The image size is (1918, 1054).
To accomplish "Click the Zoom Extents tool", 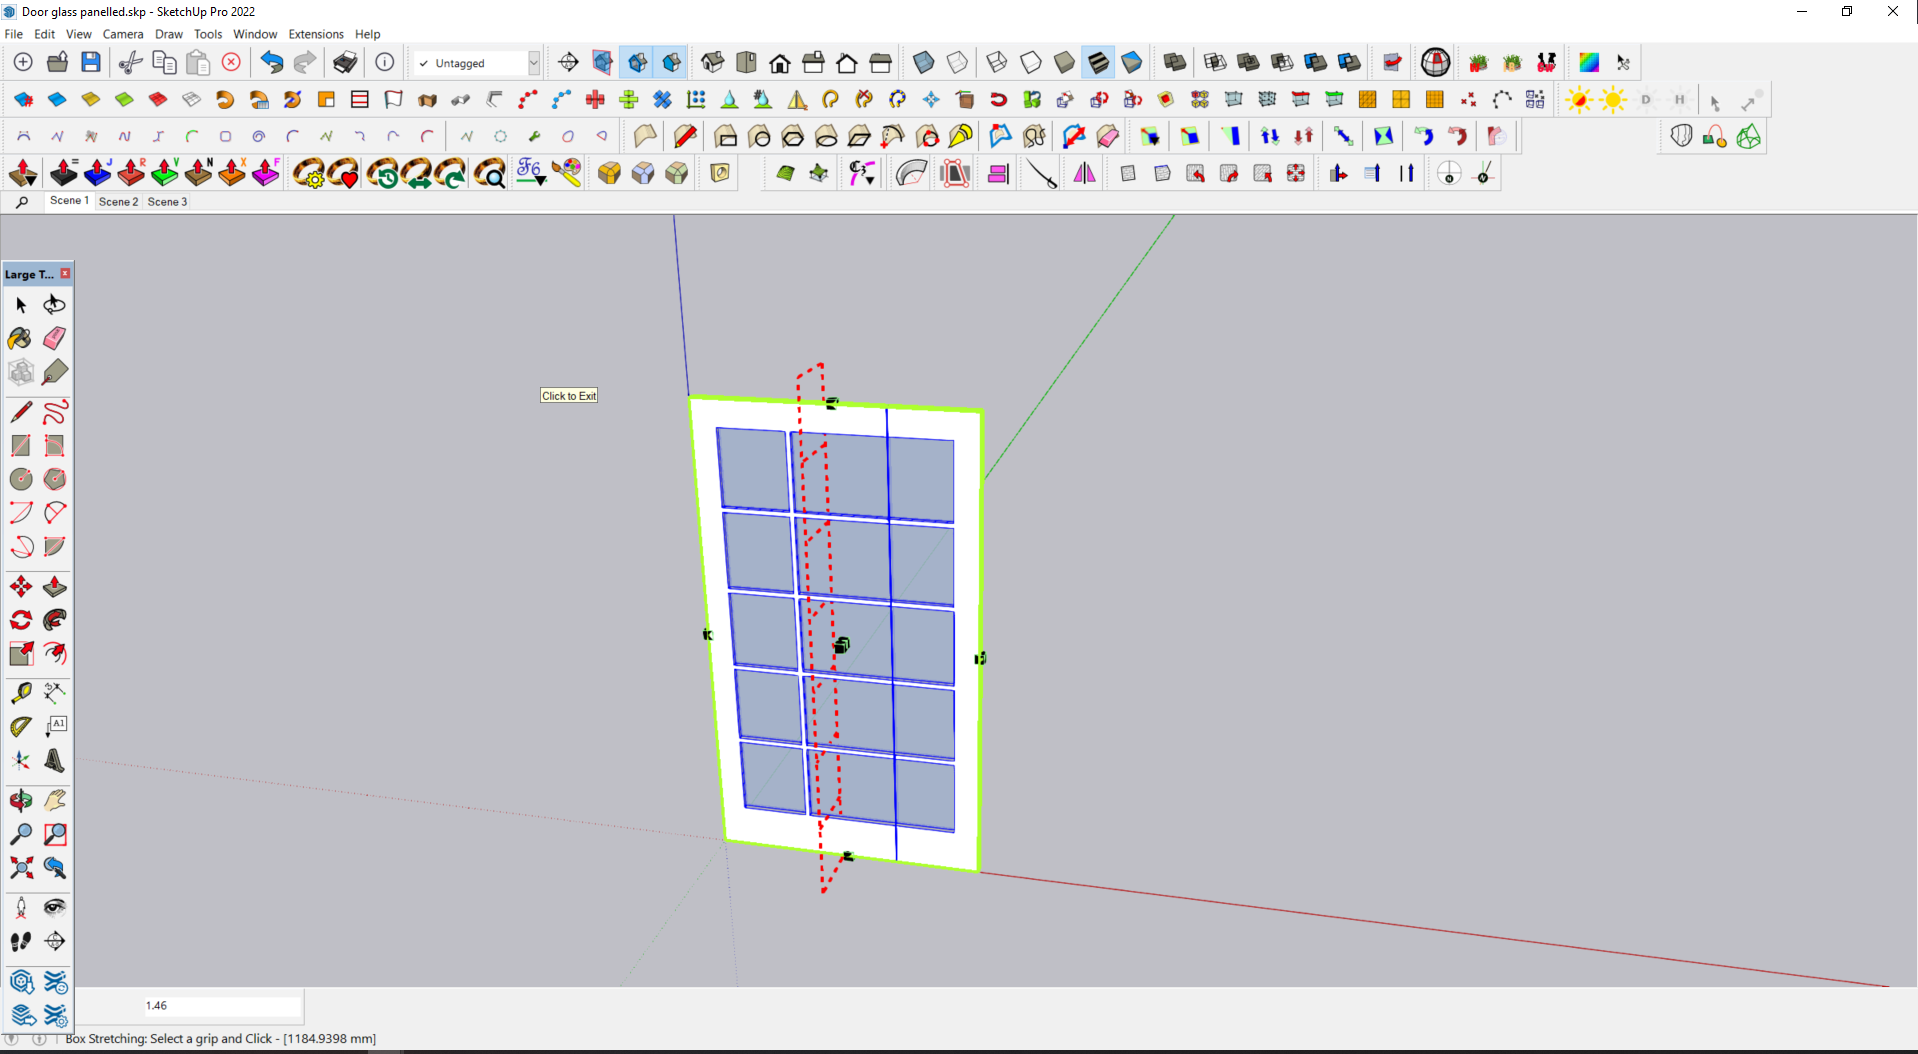I will click(x=20, y=867).
